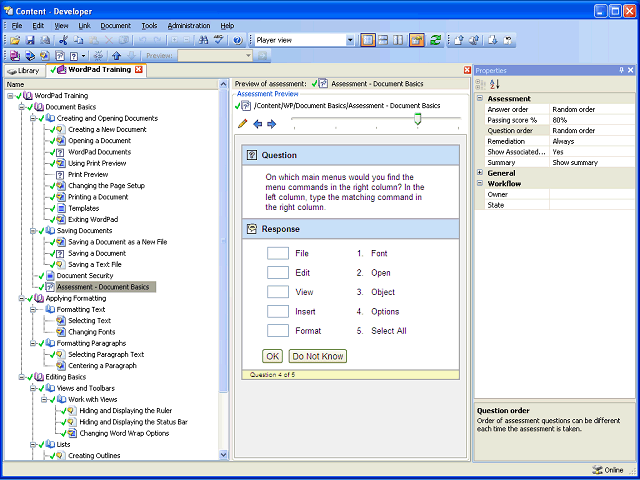
Task: Click the Remediation Always property value
Action: click(x=592, y=141)
